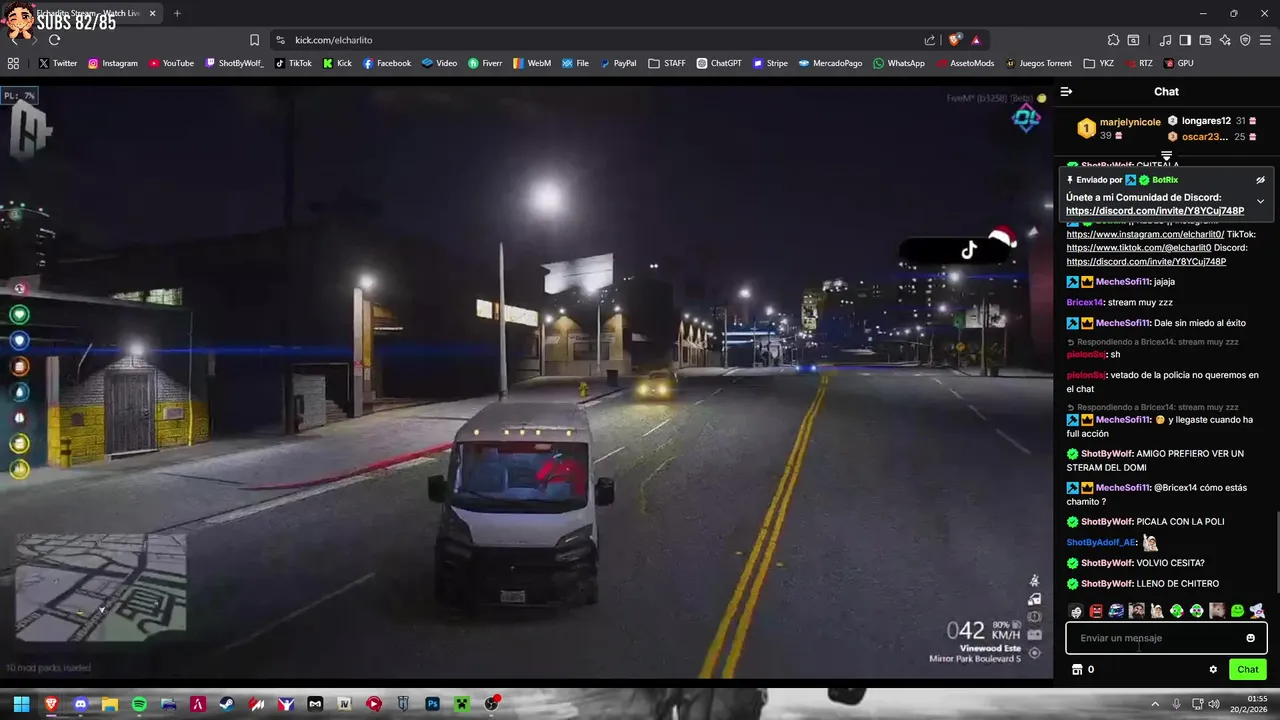Pick the first emote in quick row
1280x720 pixels.
1076,610
